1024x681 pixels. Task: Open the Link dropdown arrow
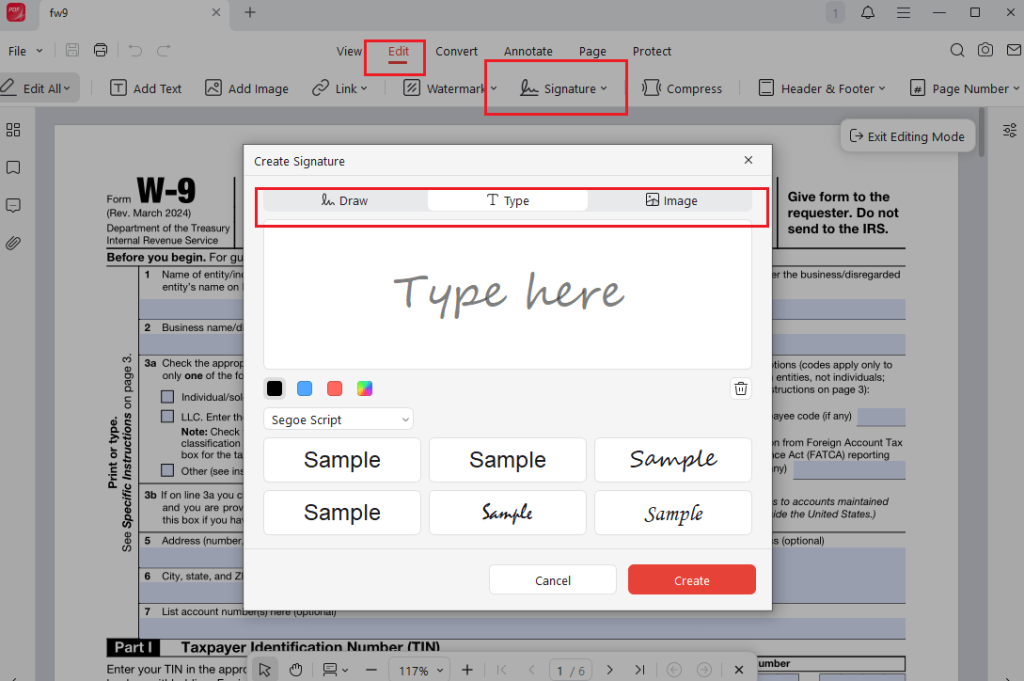(364, 89)
